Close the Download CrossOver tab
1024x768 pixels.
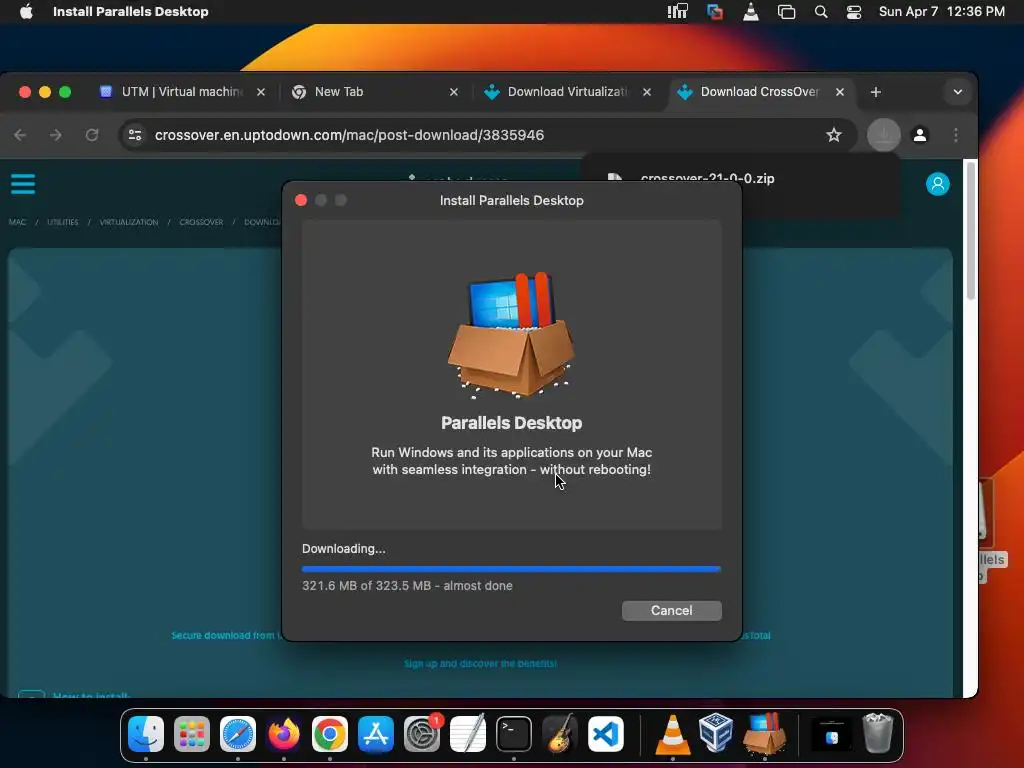pyautogui.click(x=840, y=92)
